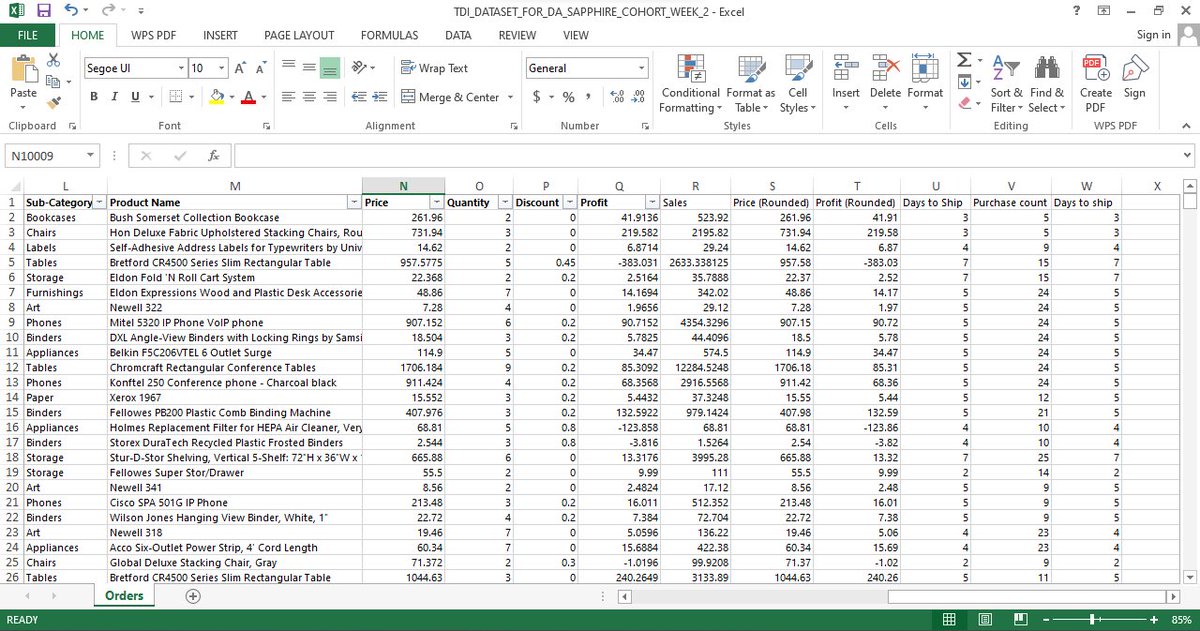This screenshot has width=1200, height=631.
Task: Open Price column filter dropdown
Action: [x=435, y=203]
